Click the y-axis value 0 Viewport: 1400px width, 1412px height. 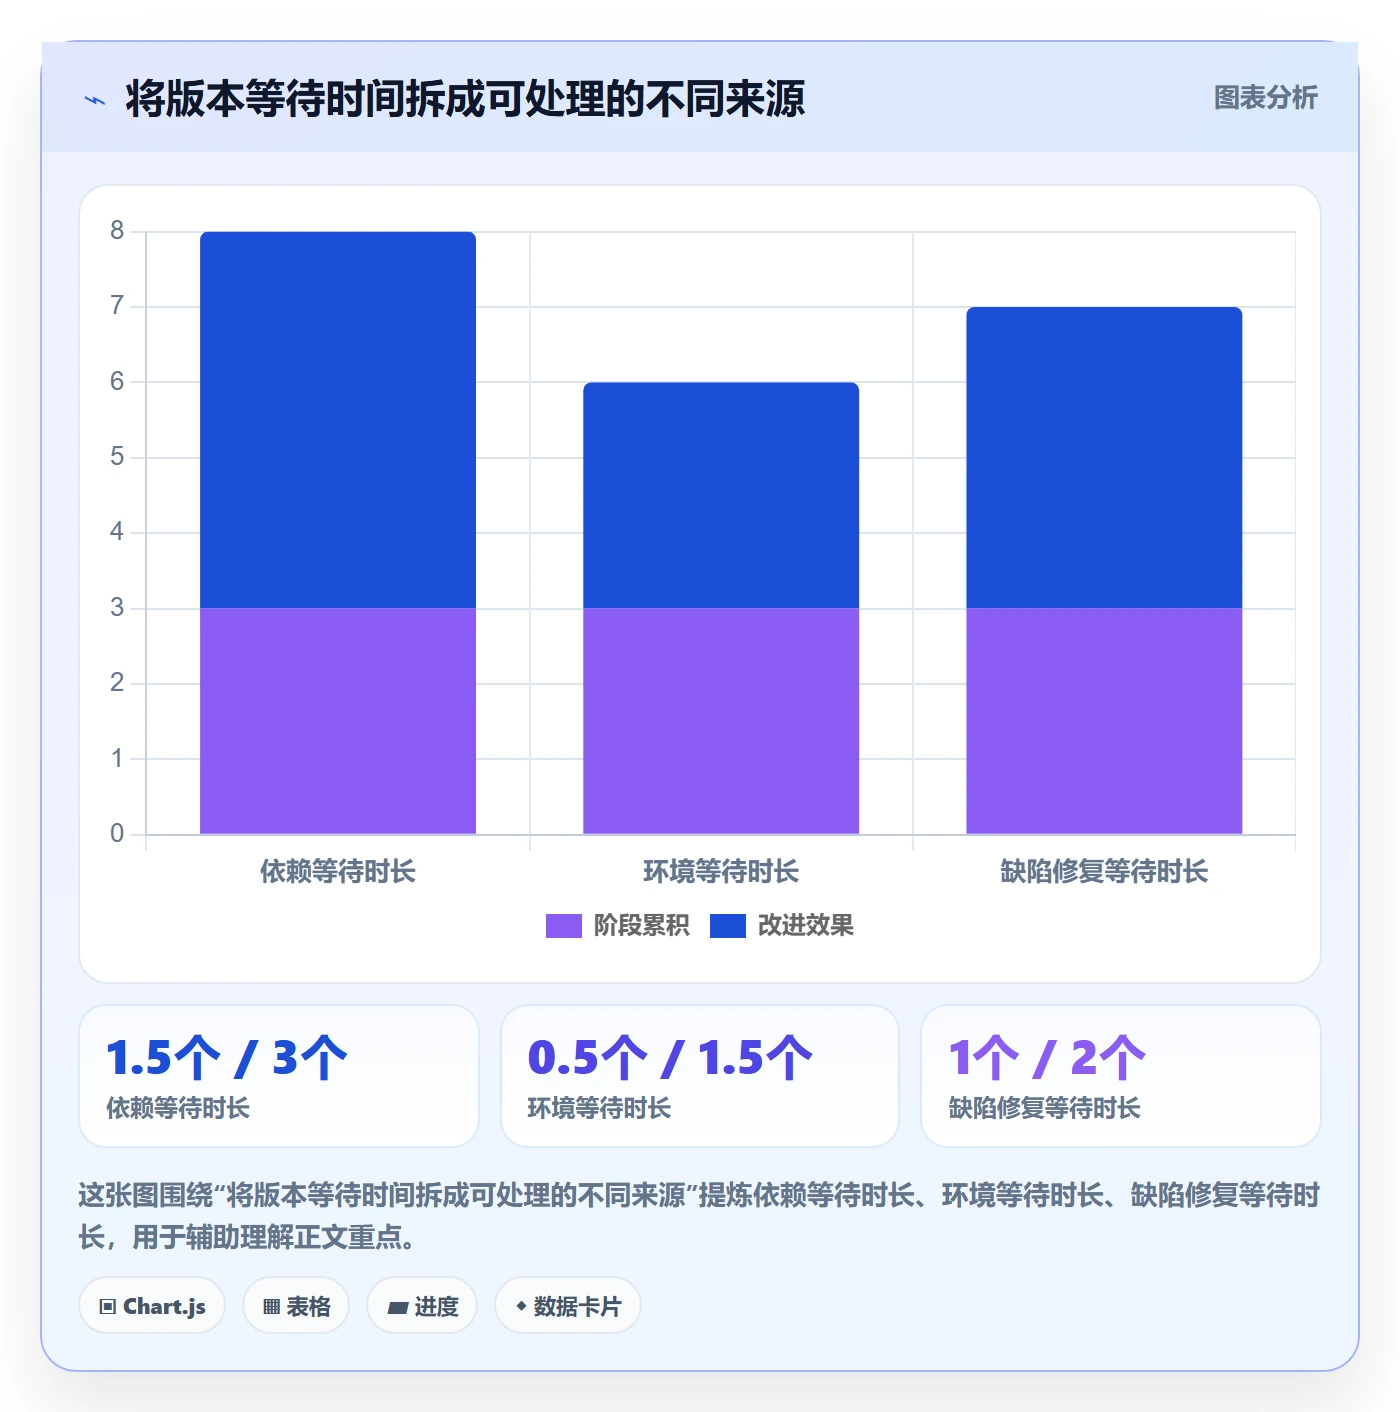[x=117, y=834]
